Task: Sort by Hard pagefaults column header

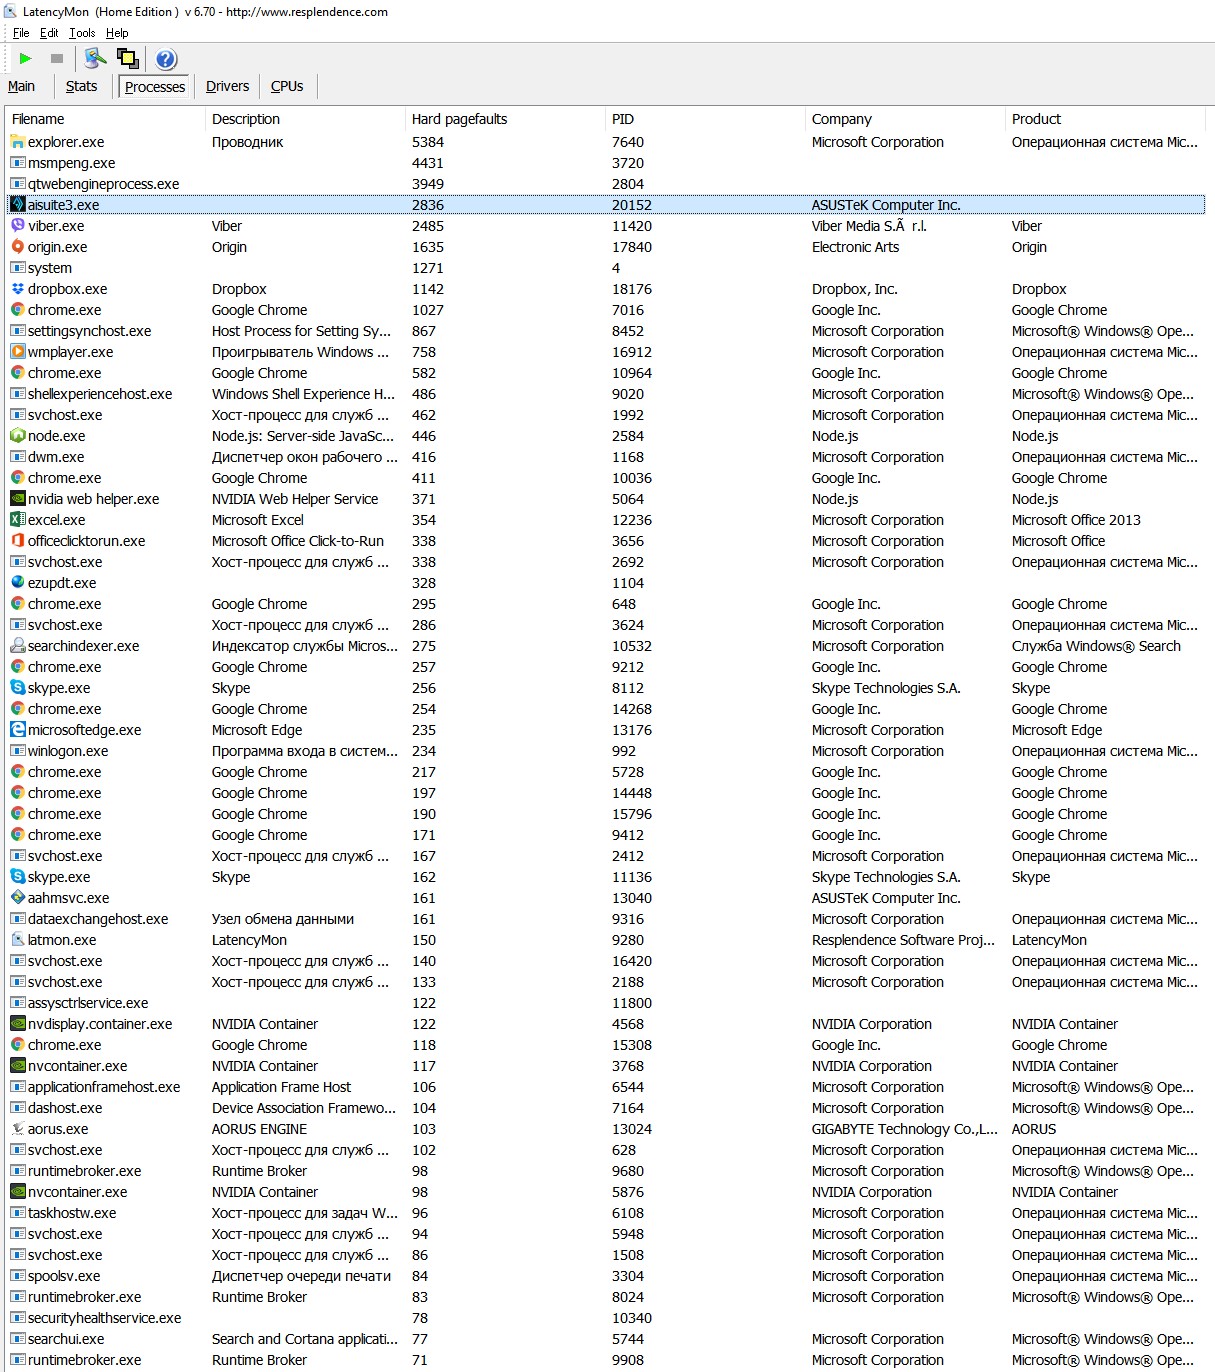Action: [505, 119]
